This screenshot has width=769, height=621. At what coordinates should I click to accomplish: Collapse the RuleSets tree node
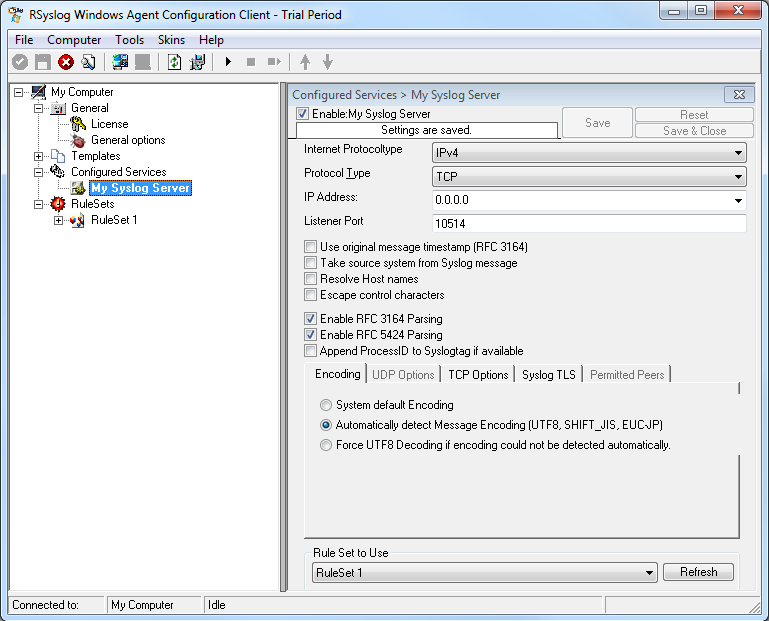click(38, 205)
